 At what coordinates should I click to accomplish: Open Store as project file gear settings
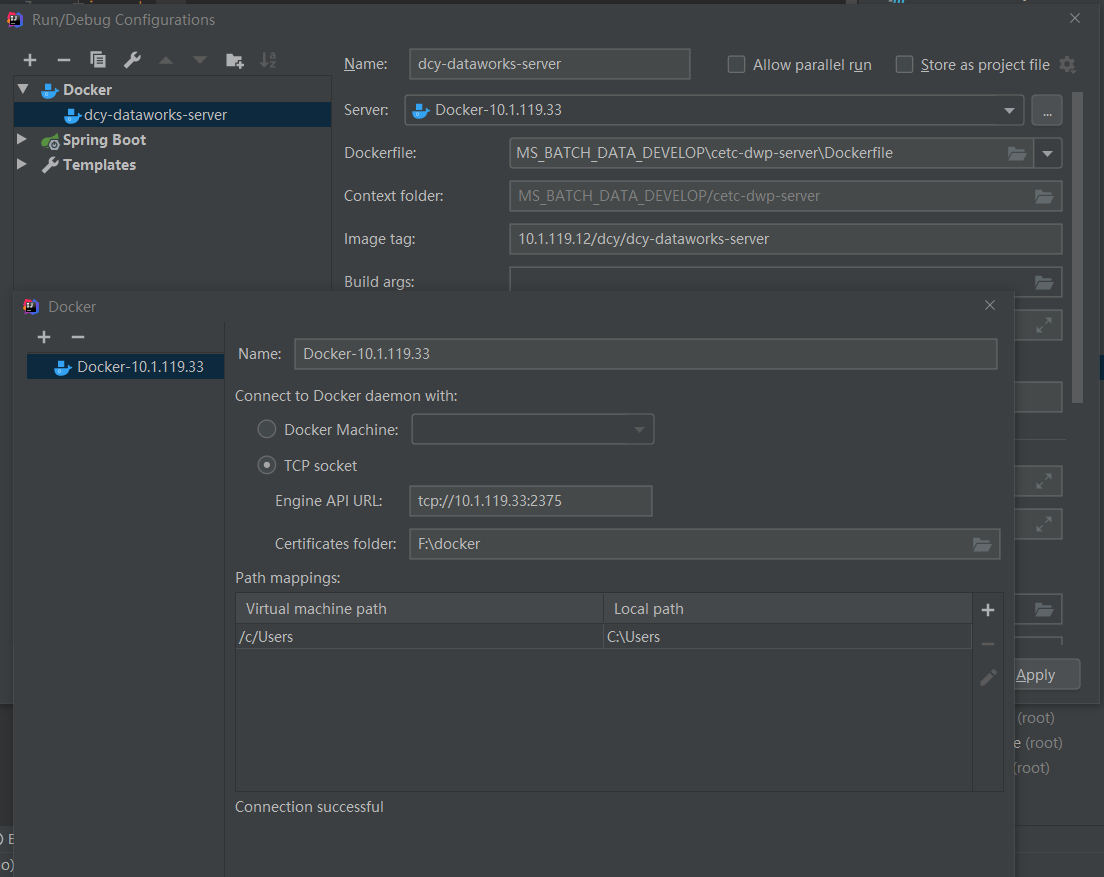pyautogui.click(x=1067, y=65)
